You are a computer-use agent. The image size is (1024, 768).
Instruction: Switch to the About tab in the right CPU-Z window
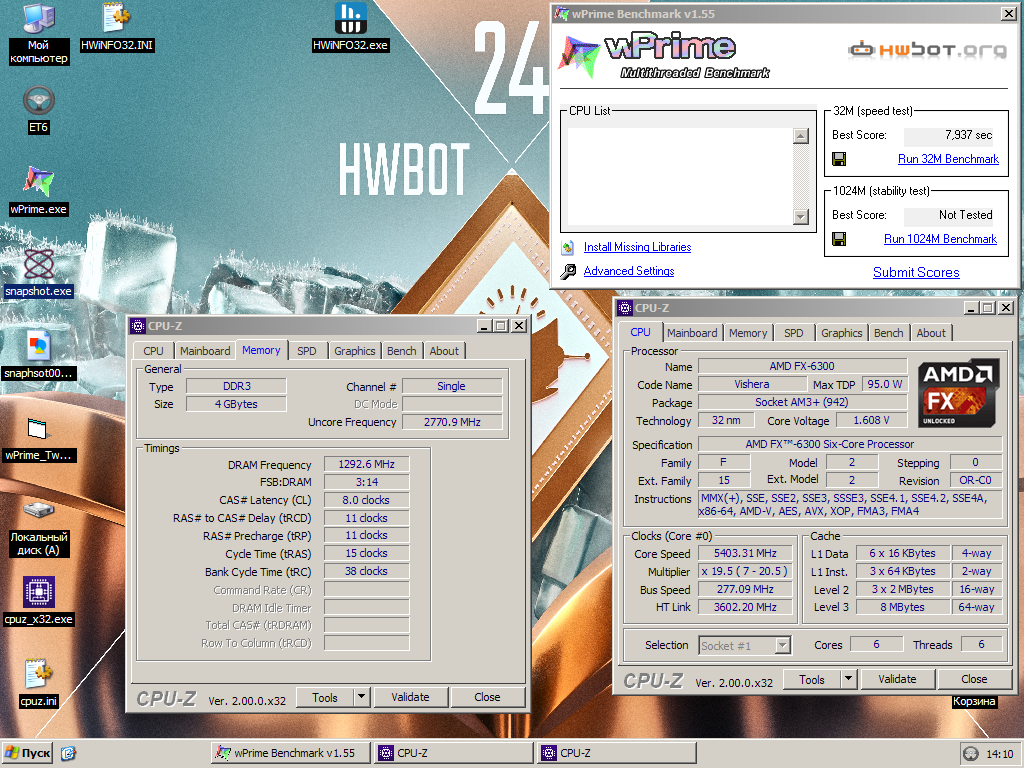click(x=931, y=333)
